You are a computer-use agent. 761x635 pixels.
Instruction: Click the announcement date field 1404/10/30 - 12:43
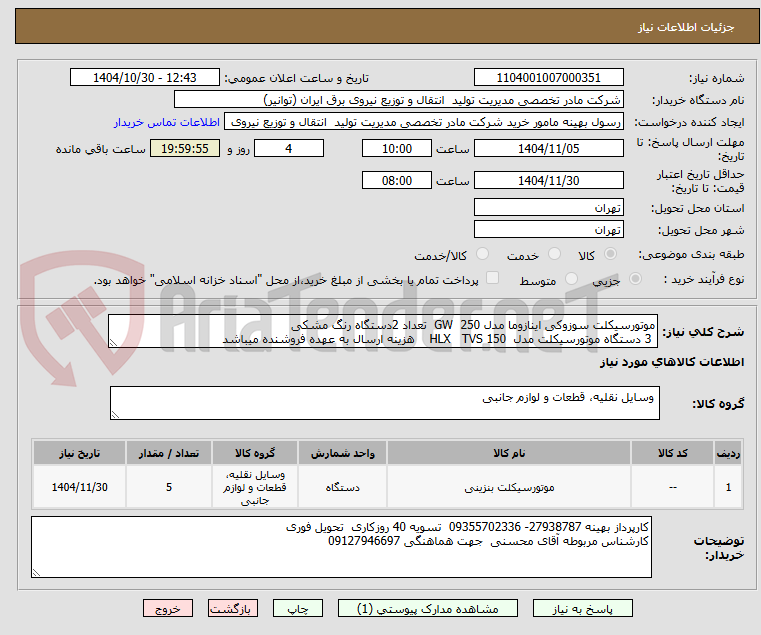(x=145, y=78)
